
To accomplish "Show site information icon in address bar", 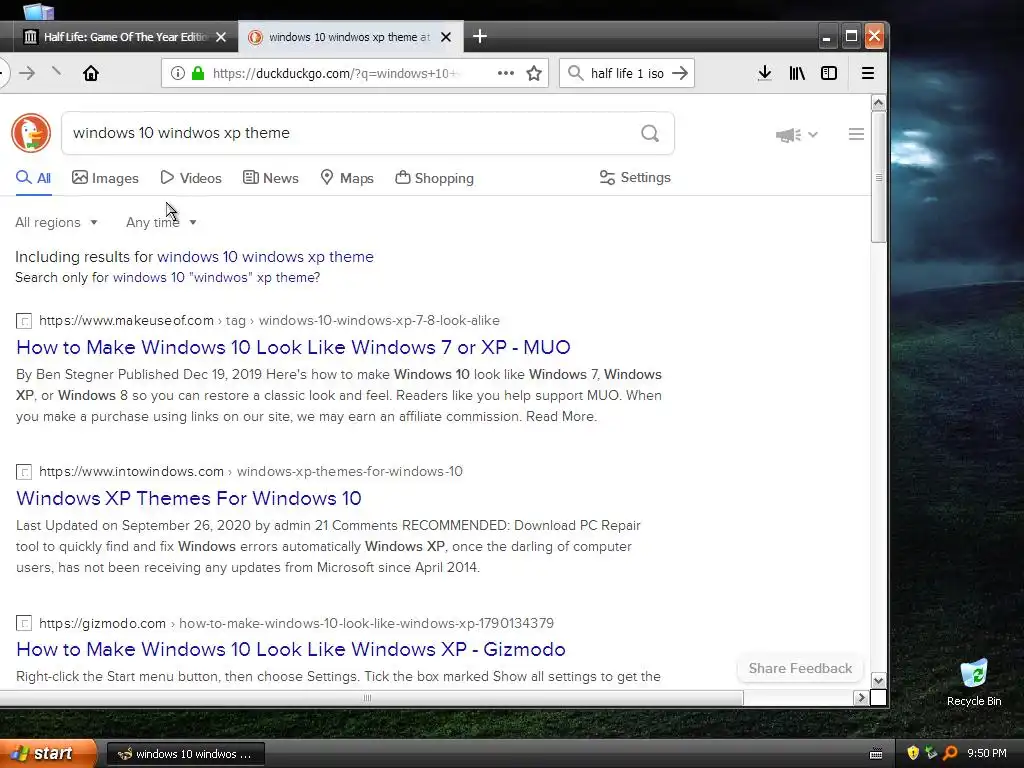I will point(178,73).
